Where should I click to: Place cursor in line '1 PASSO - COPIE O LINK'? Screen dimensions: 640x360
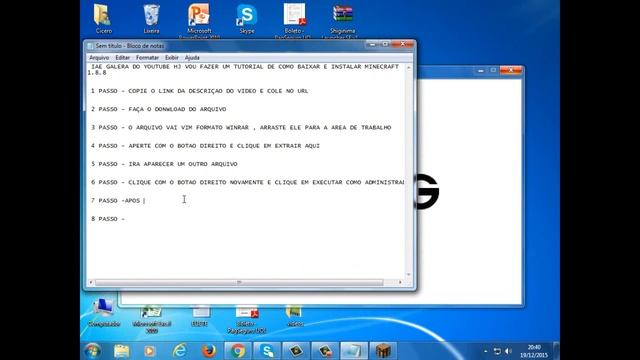pyautogui.click(x=199, y=91)
